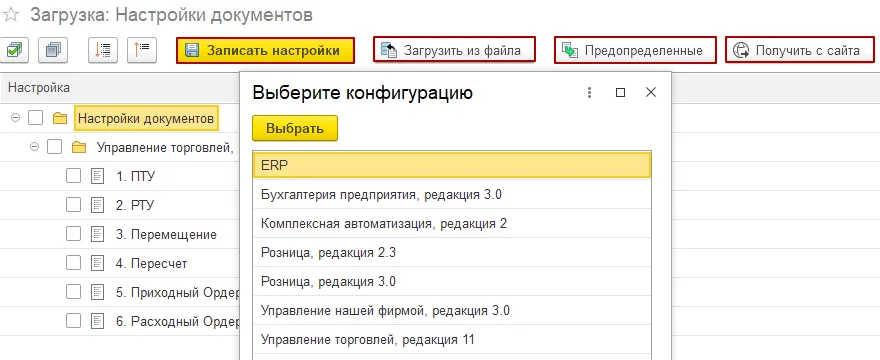Select Комплексная автоматизация, редакция 2
880x360 pixels.
click(x=452, y=224)
